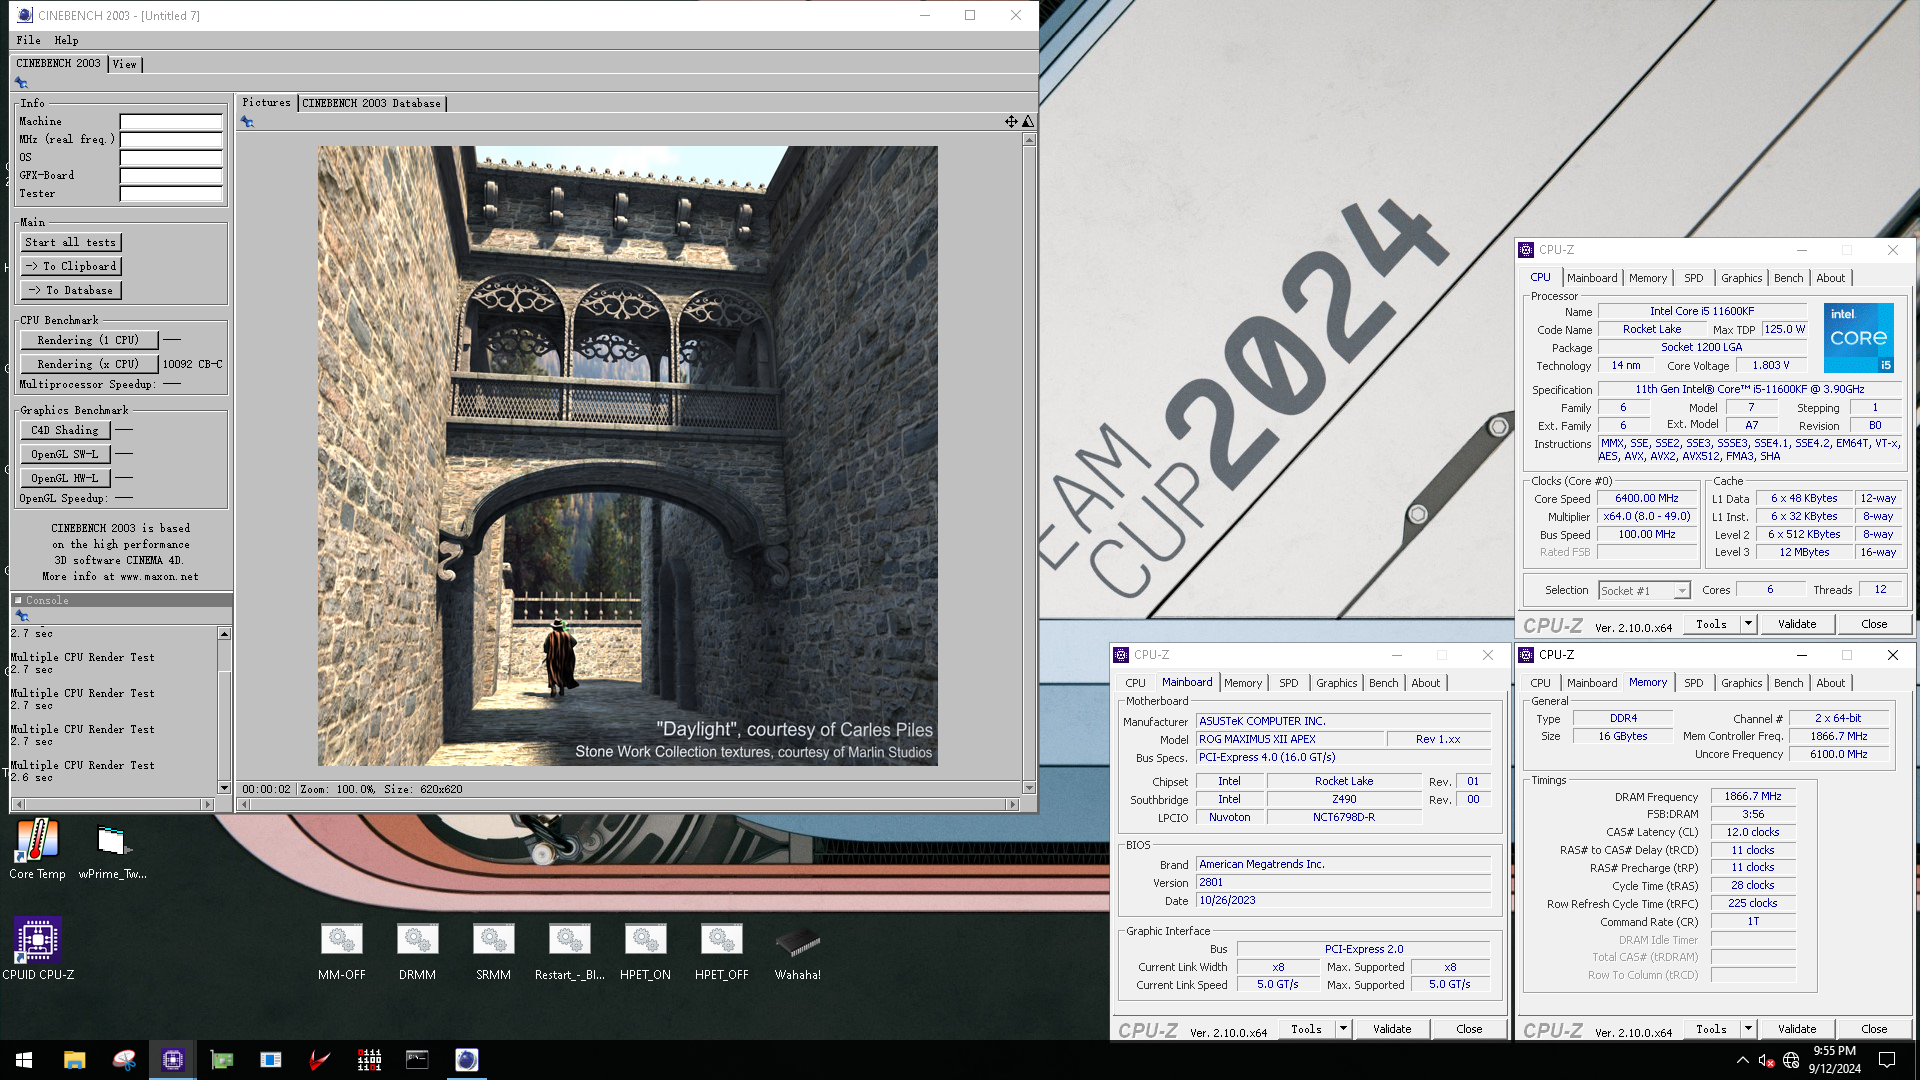Click inside the Machine input field

click(171, 122)
